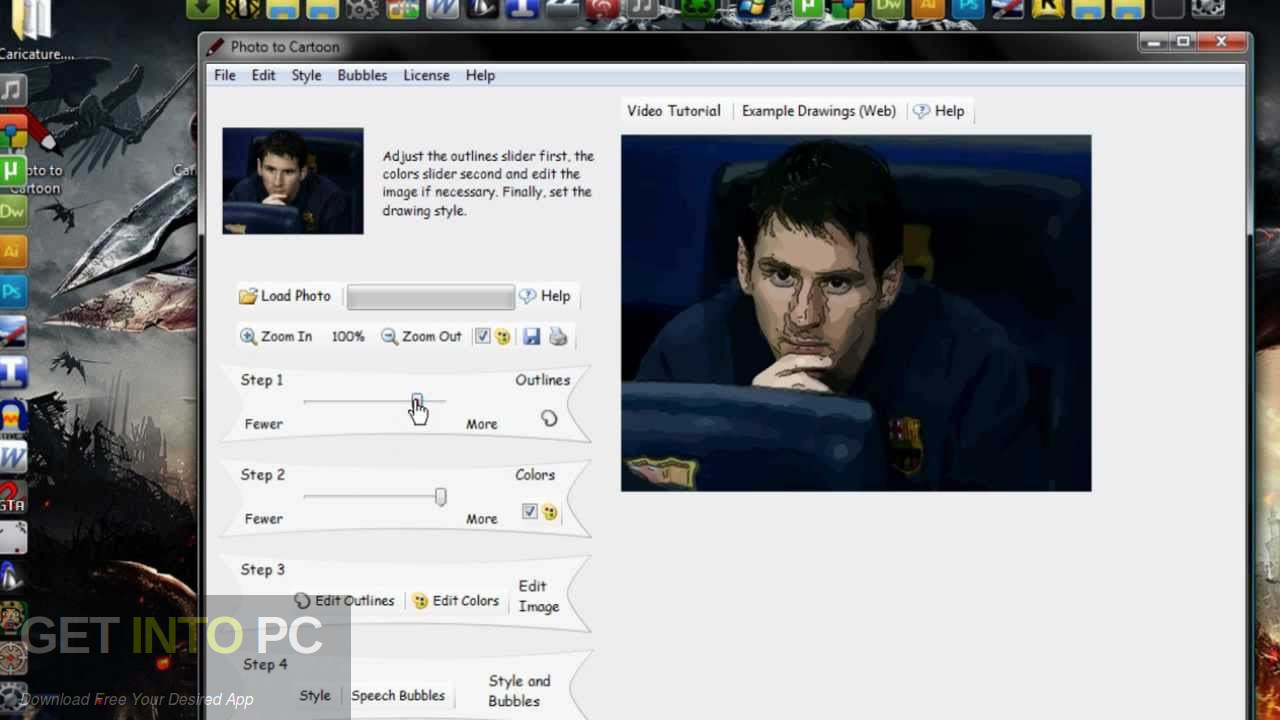Click the blue floppy disk save icon

(x=531, y=337)
